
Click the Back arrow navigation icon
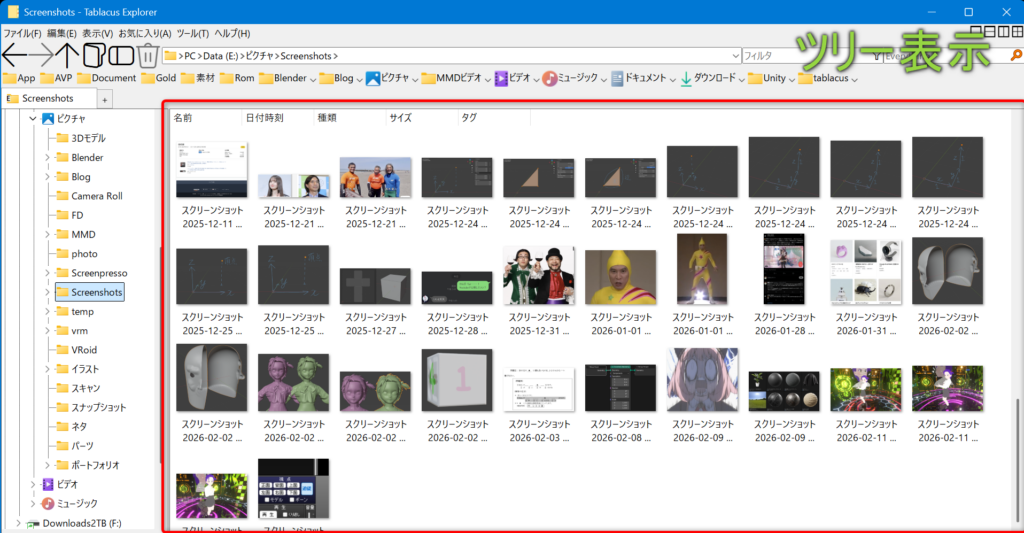coord(14,54)
